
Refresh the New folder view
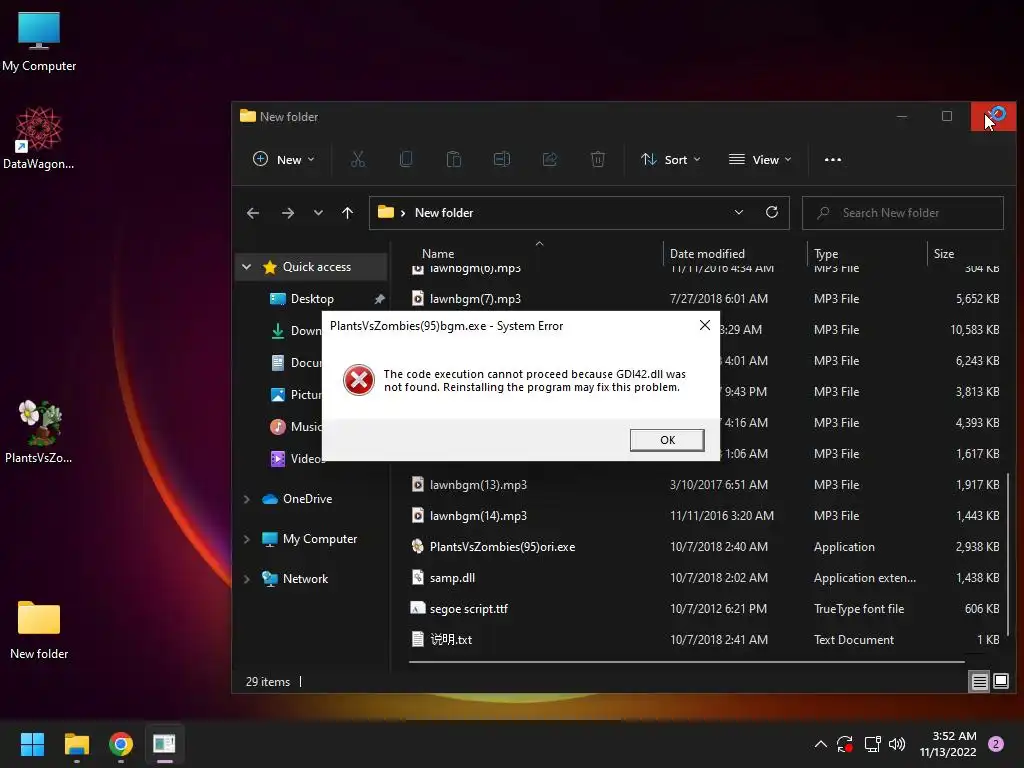(772, 212)
